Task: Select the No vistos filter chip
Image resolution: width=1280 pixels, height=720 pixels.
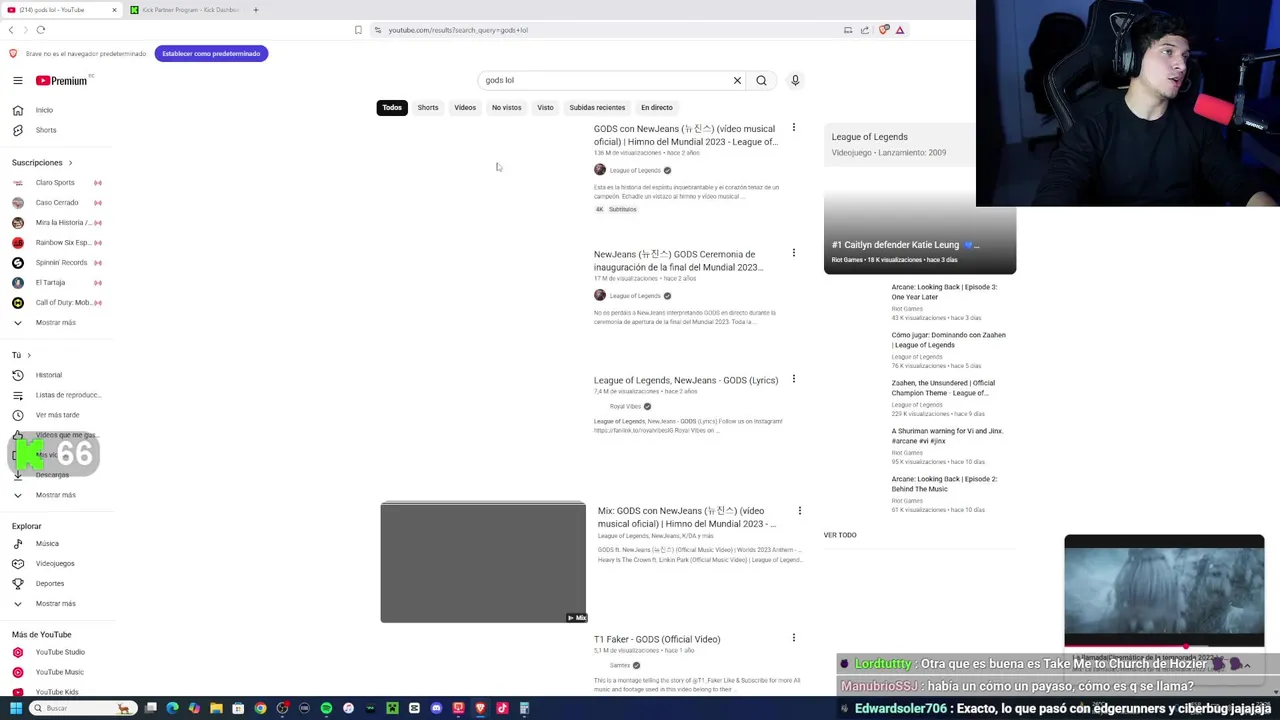Action: click(x=506, y=107)
